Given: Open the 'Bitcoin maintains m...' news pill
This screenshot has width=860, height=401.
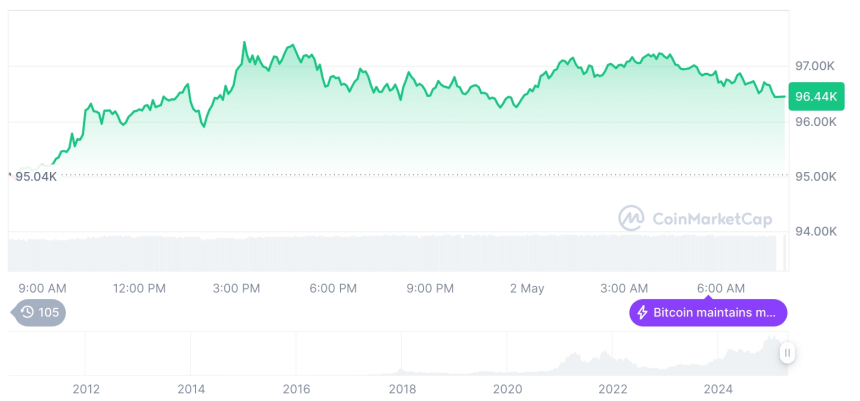Looking at the screenshot, I should (x=708, y=313).
